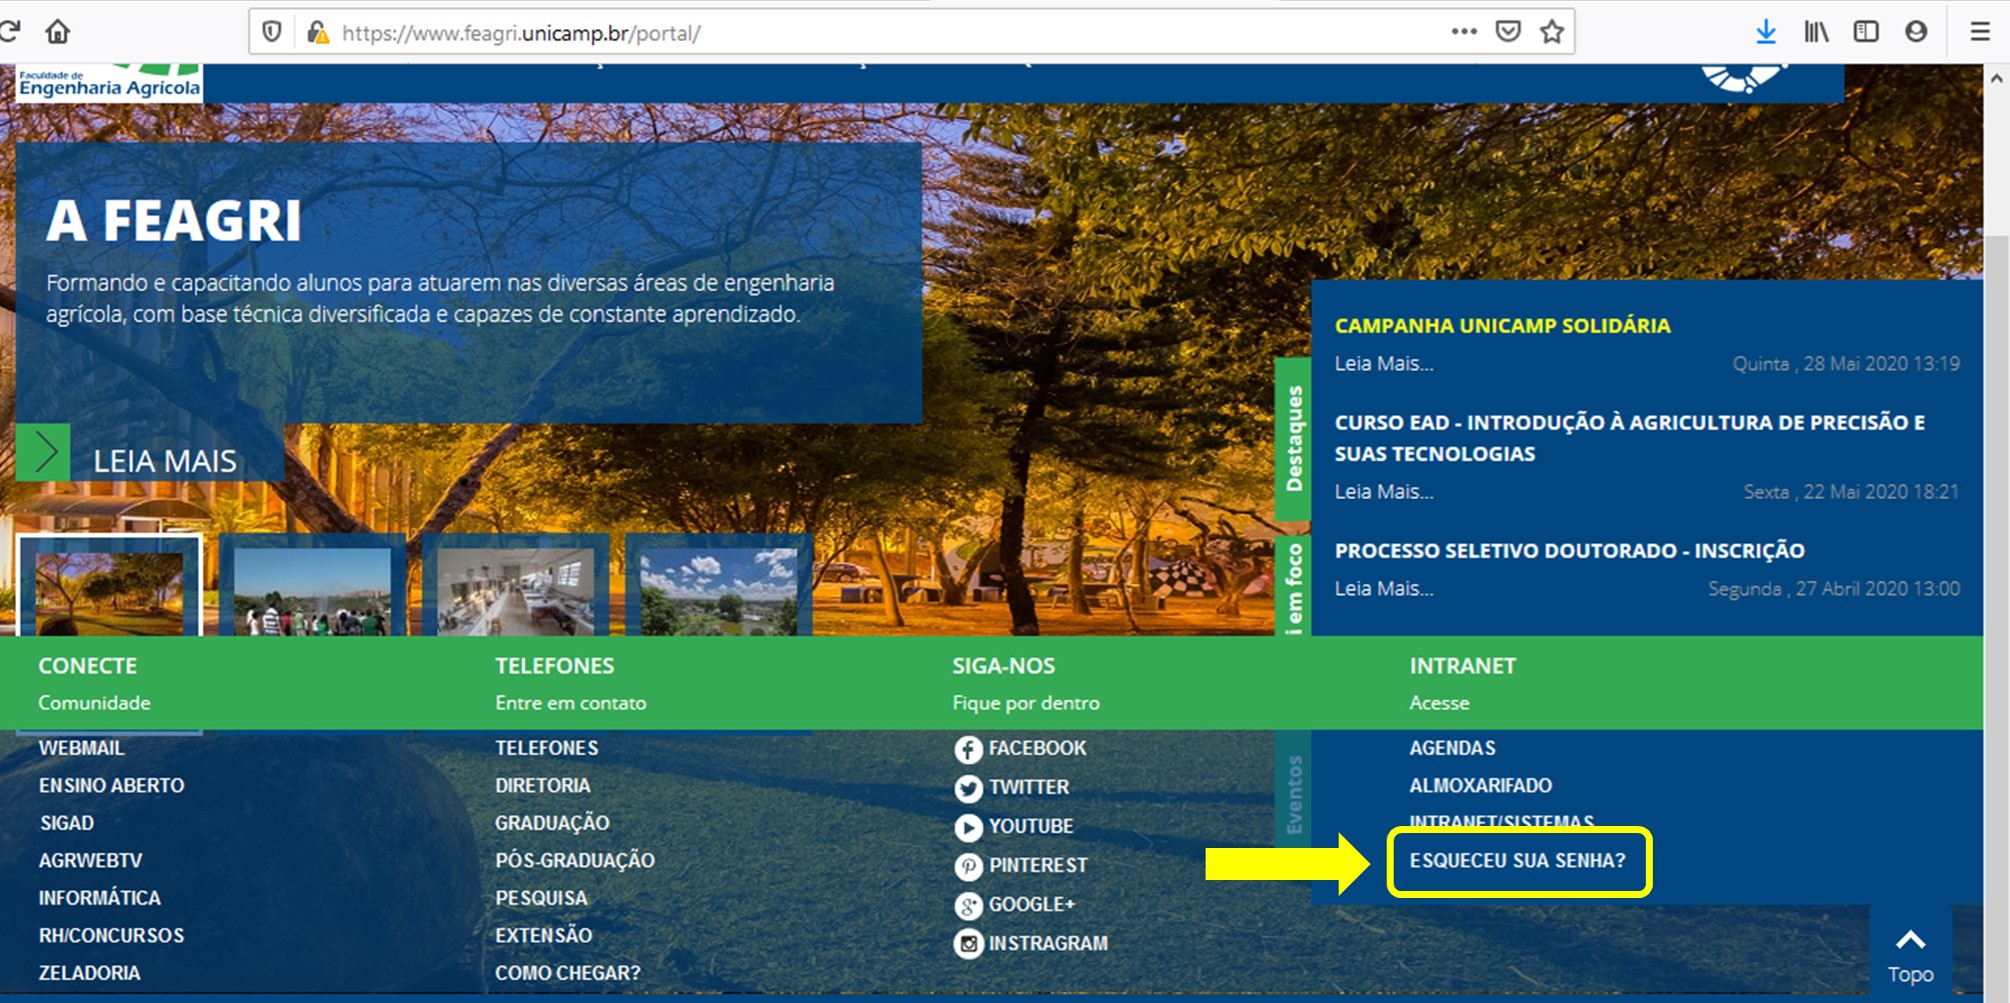Click the Facebook icon under SIGA-NOS
Image resolution: width=2010 pixels, height=1003 pixels.
968,749
